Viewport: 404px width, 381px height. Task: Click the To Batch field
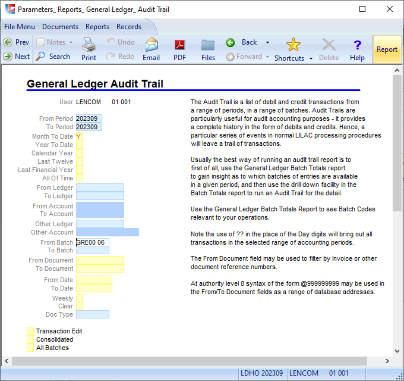point(92,250)
